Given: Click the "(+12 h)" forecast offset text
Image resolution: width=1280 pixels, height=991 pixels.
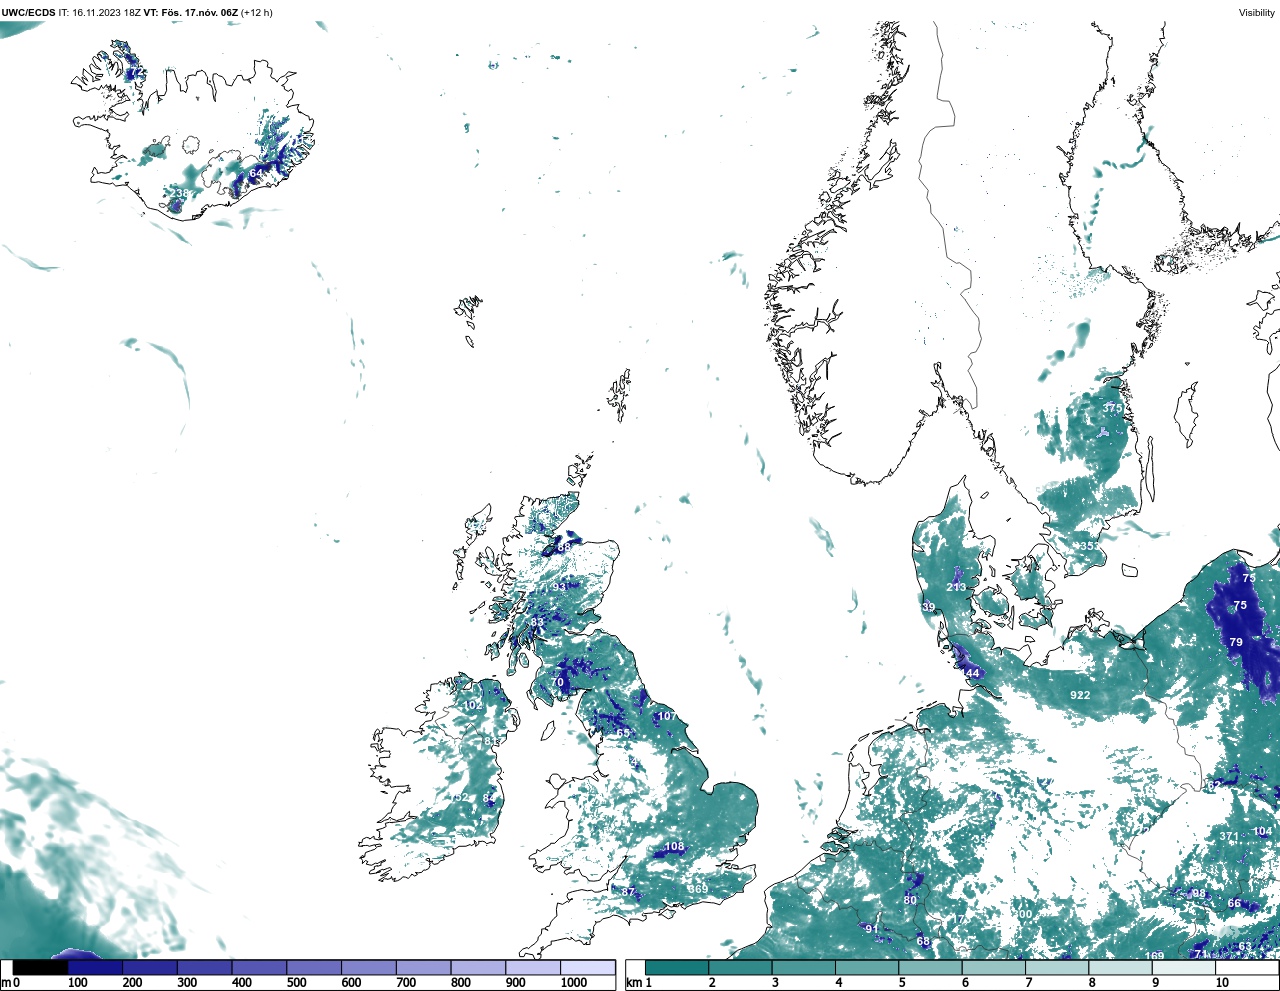Looking at the screenshot, I should coord(255,13).
